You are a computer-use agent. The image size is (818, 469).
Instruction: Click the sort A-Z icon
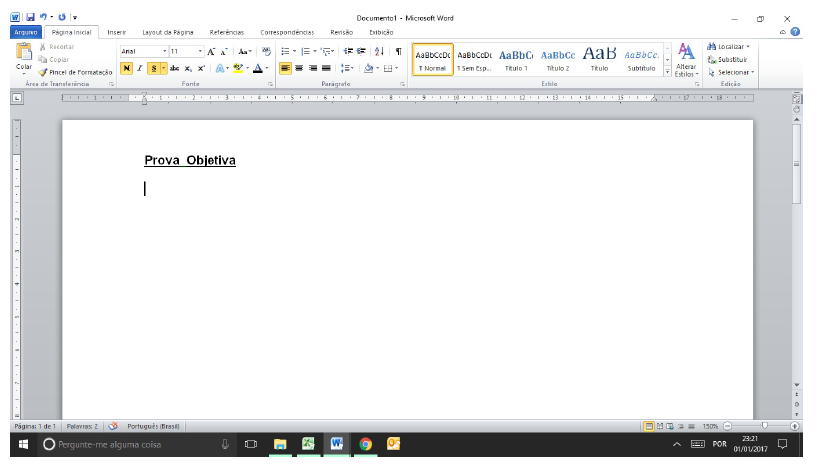379,51
